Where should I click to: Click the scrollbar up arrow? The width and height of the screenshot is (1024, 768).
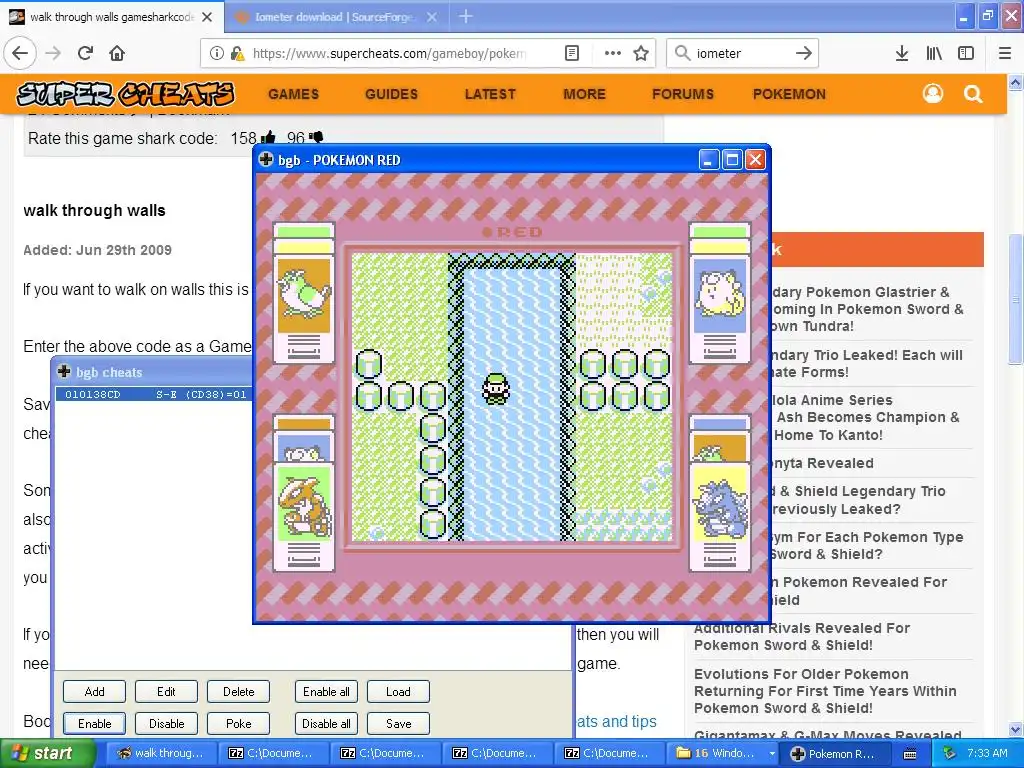click(x=1015, y=83)
